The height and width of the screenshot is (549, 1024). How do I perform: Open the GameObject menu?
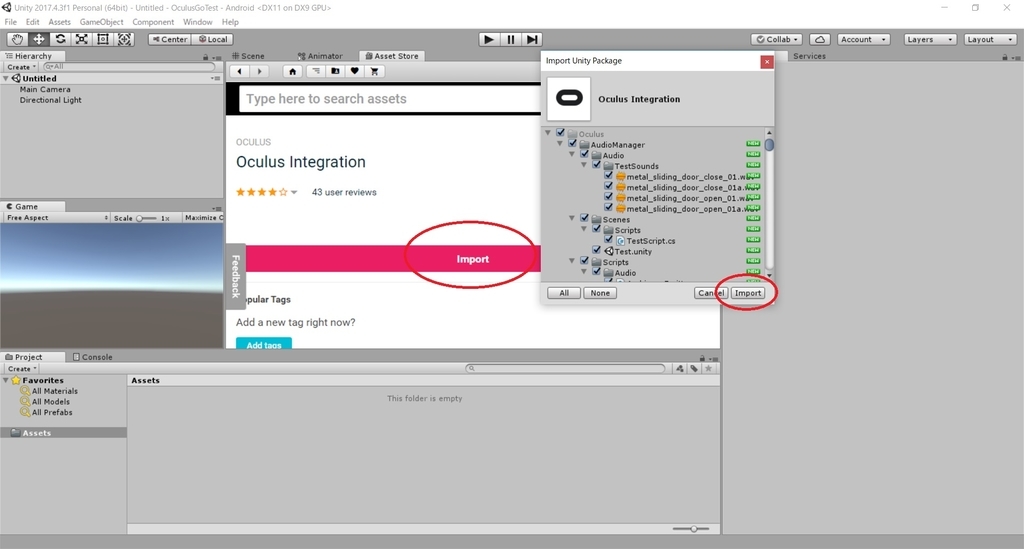point(101,22)
